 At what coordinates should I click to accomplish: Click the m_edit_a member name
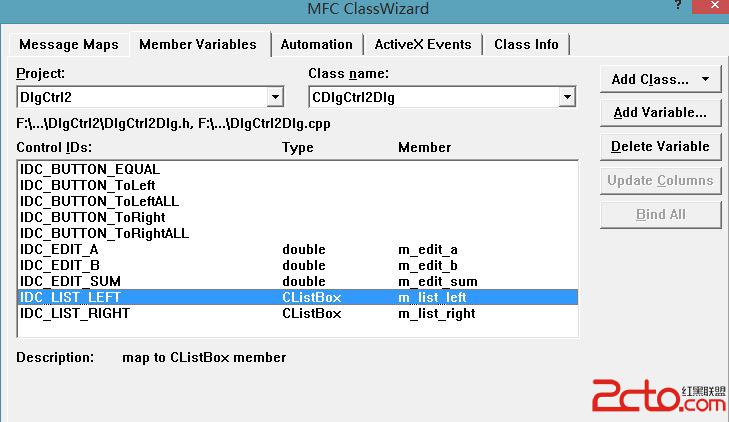(428, 250)
